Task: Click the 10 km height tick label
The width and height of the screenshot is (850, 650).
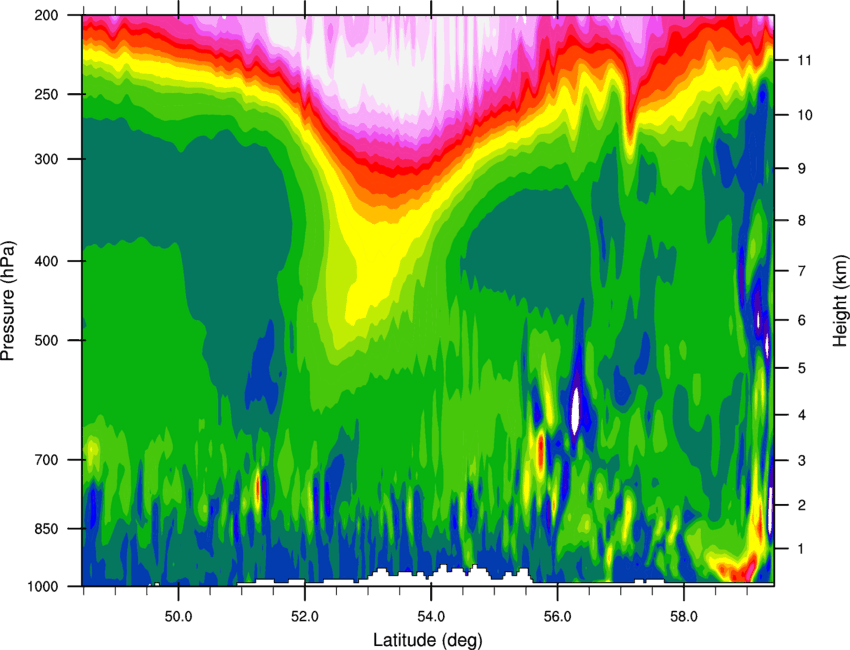Action: pos(805,115)
